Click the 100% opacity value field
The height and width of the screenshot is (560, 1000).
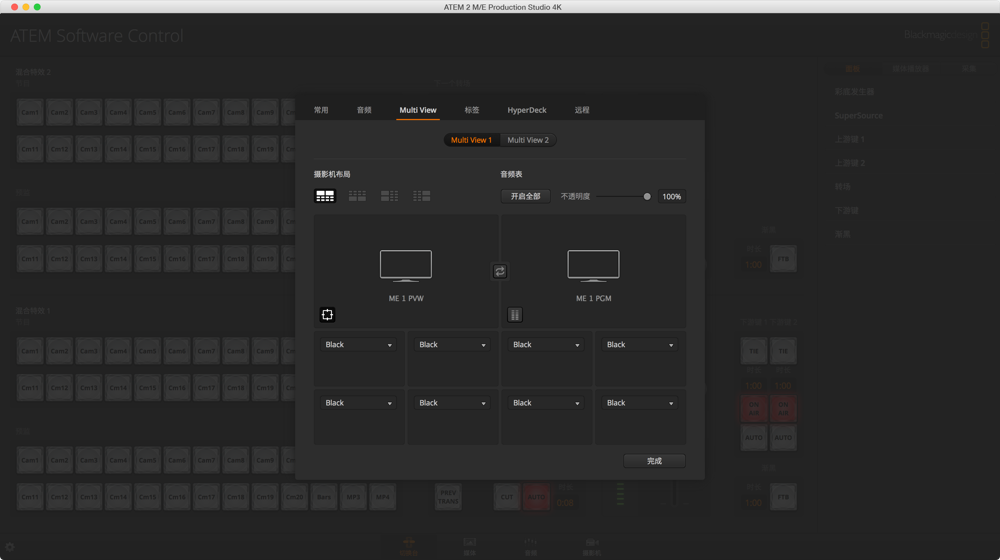point(672,196)
